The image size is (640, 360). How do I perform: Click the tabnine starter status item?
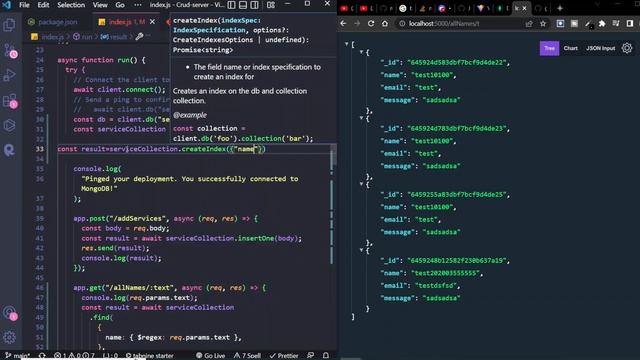pyautogui.click(x=149, y=356)
